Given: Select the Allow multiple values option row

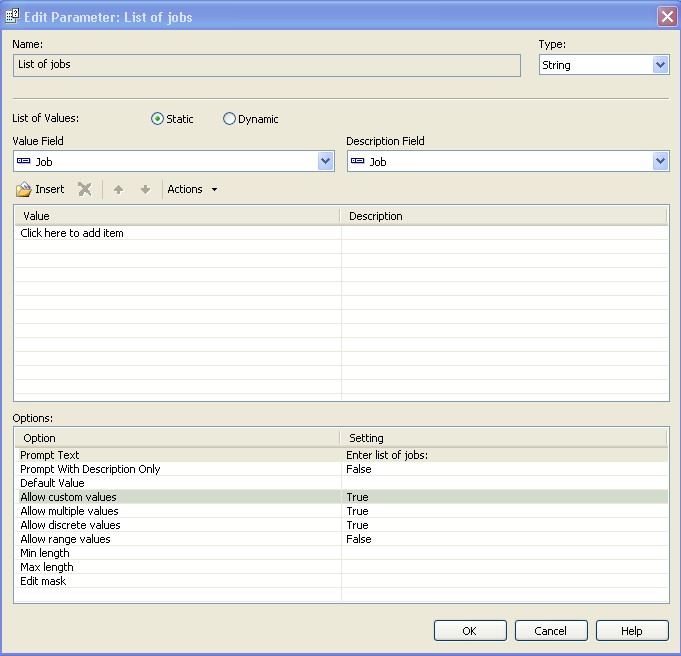Looking at the screenshot, I should pyautogui.click(x=70, y=511).
